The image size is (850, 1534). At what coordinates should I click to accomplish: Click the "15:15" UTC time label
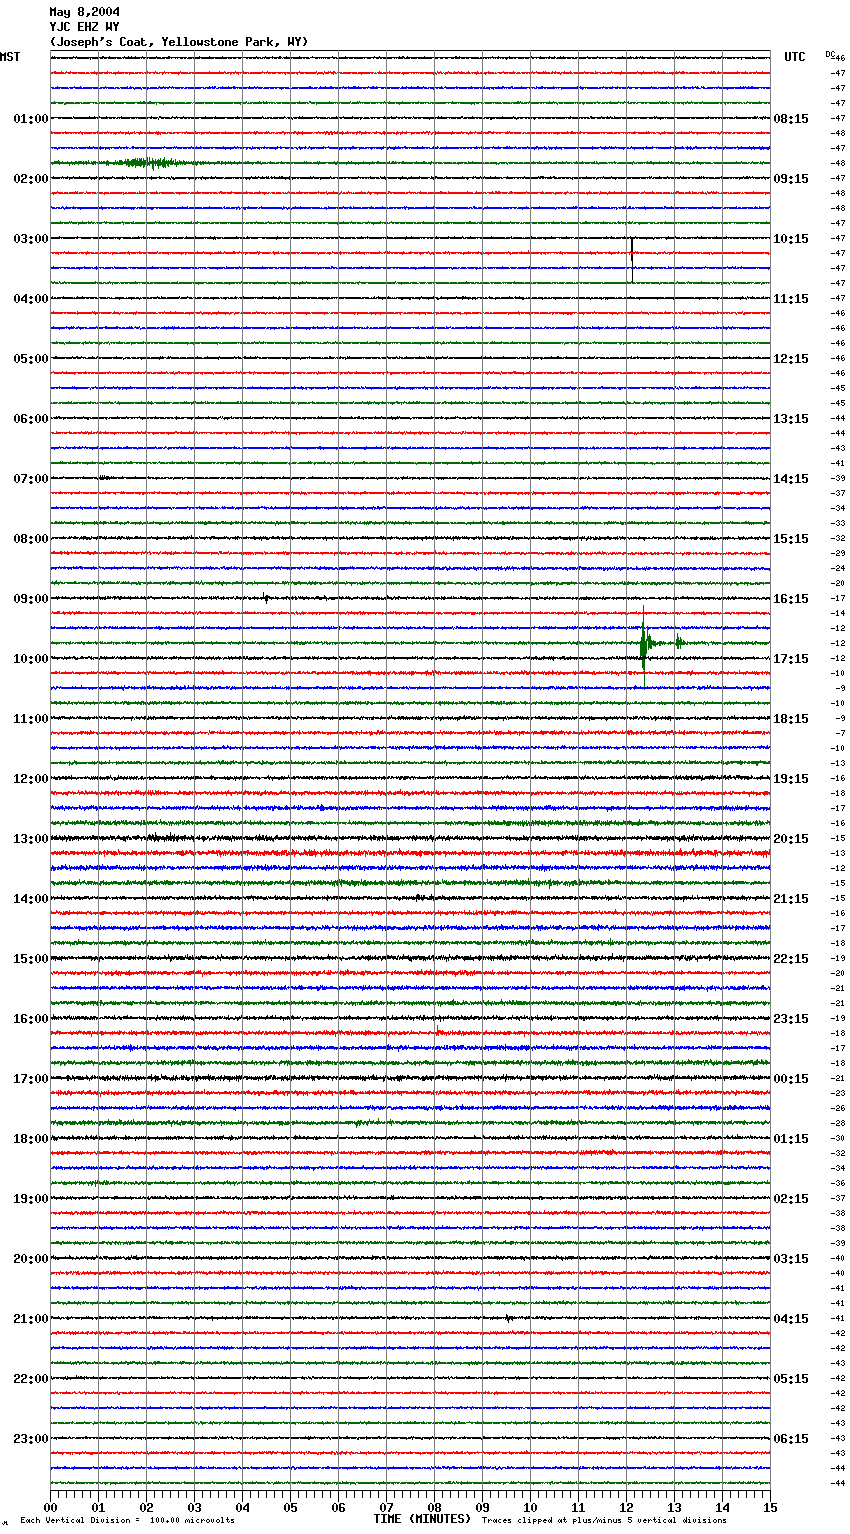point(791,539)
